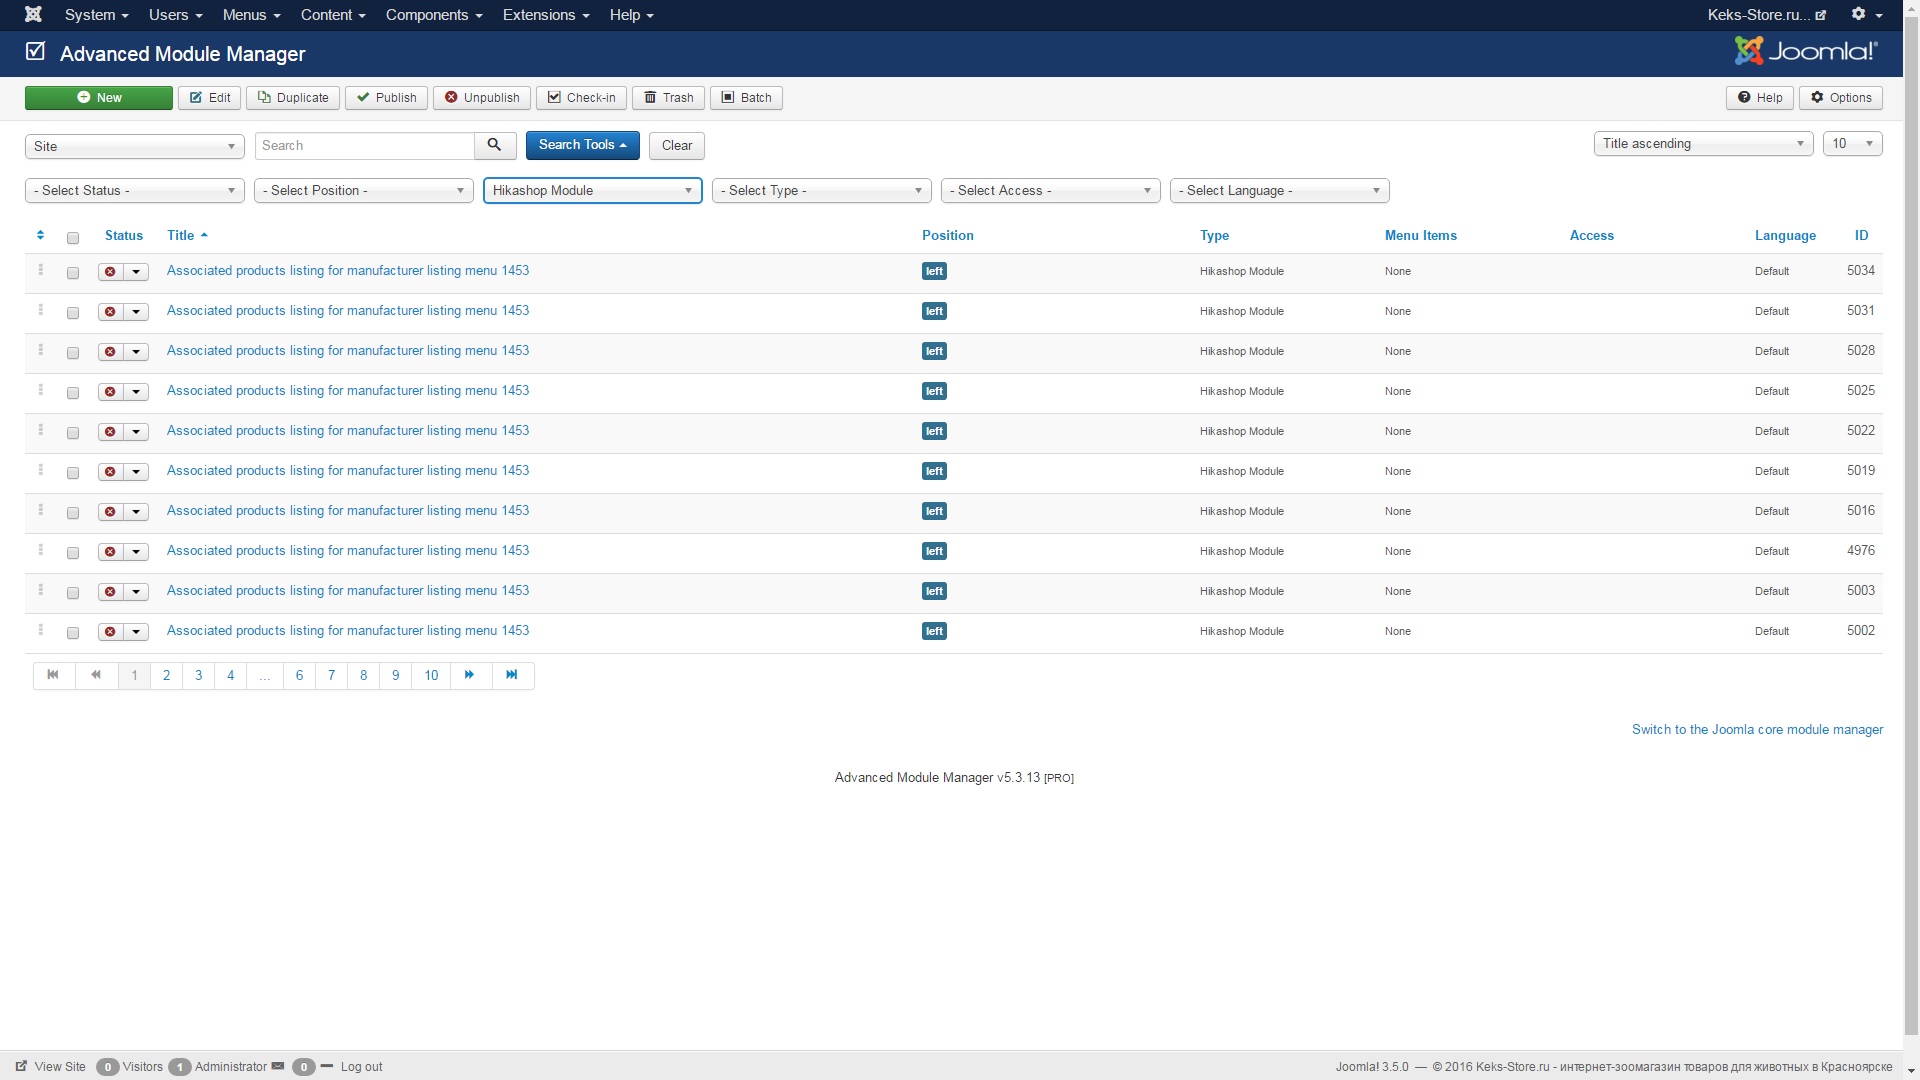Tick the checkbox for module ID 5002
The height and width of the screenshot is (1080, 1920).
tap(73, 633)
